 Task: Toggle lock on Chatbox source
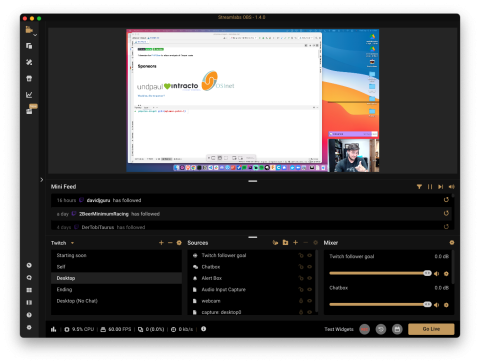(x=301, y=267)
